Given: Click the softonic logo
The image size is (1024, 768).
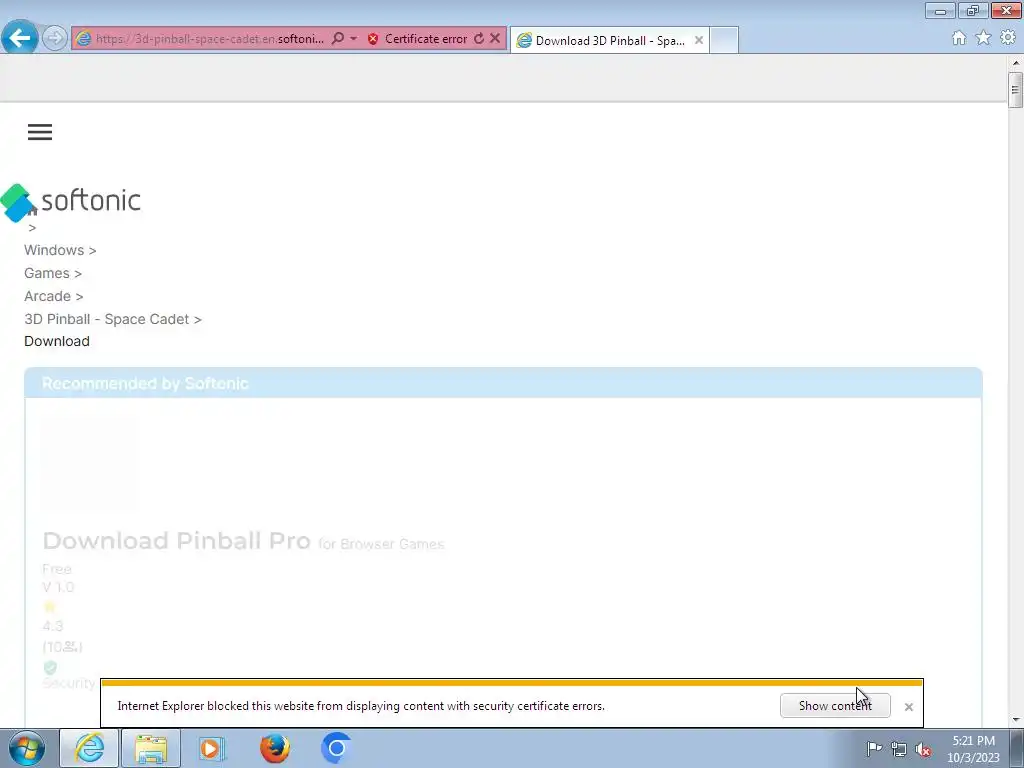Looking at the screenshot, I should (x=71, y=201).
